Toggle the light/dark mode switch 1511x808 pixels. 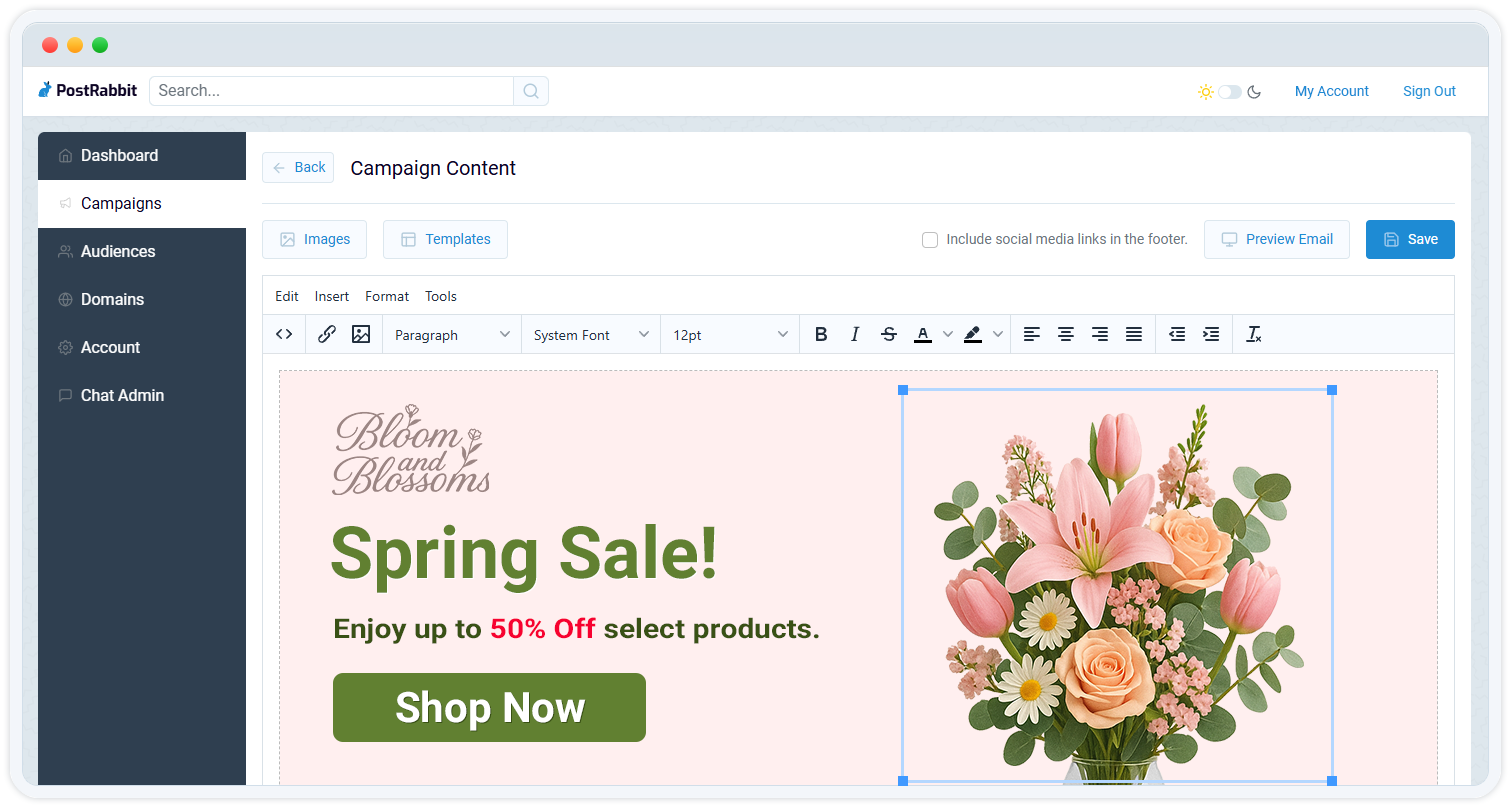[x=1230, y=92]
